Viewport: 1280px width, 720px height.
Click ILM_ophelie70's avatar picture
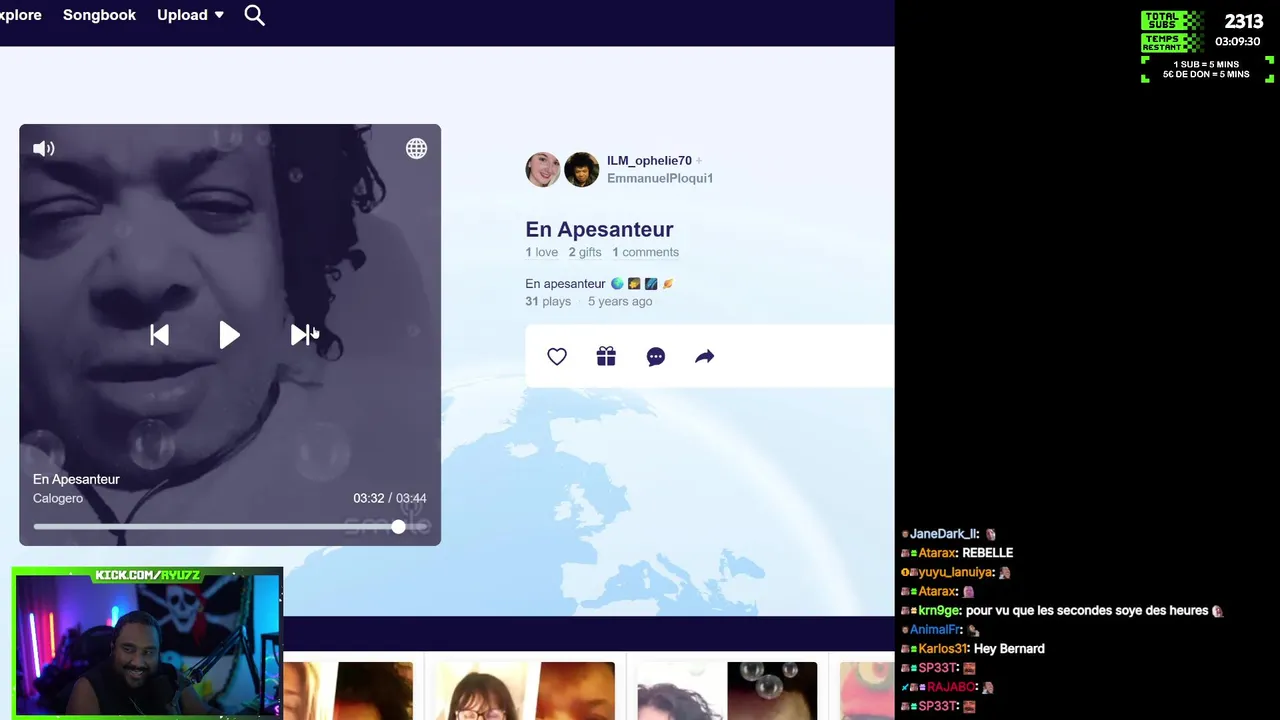(x=543, y=170)
